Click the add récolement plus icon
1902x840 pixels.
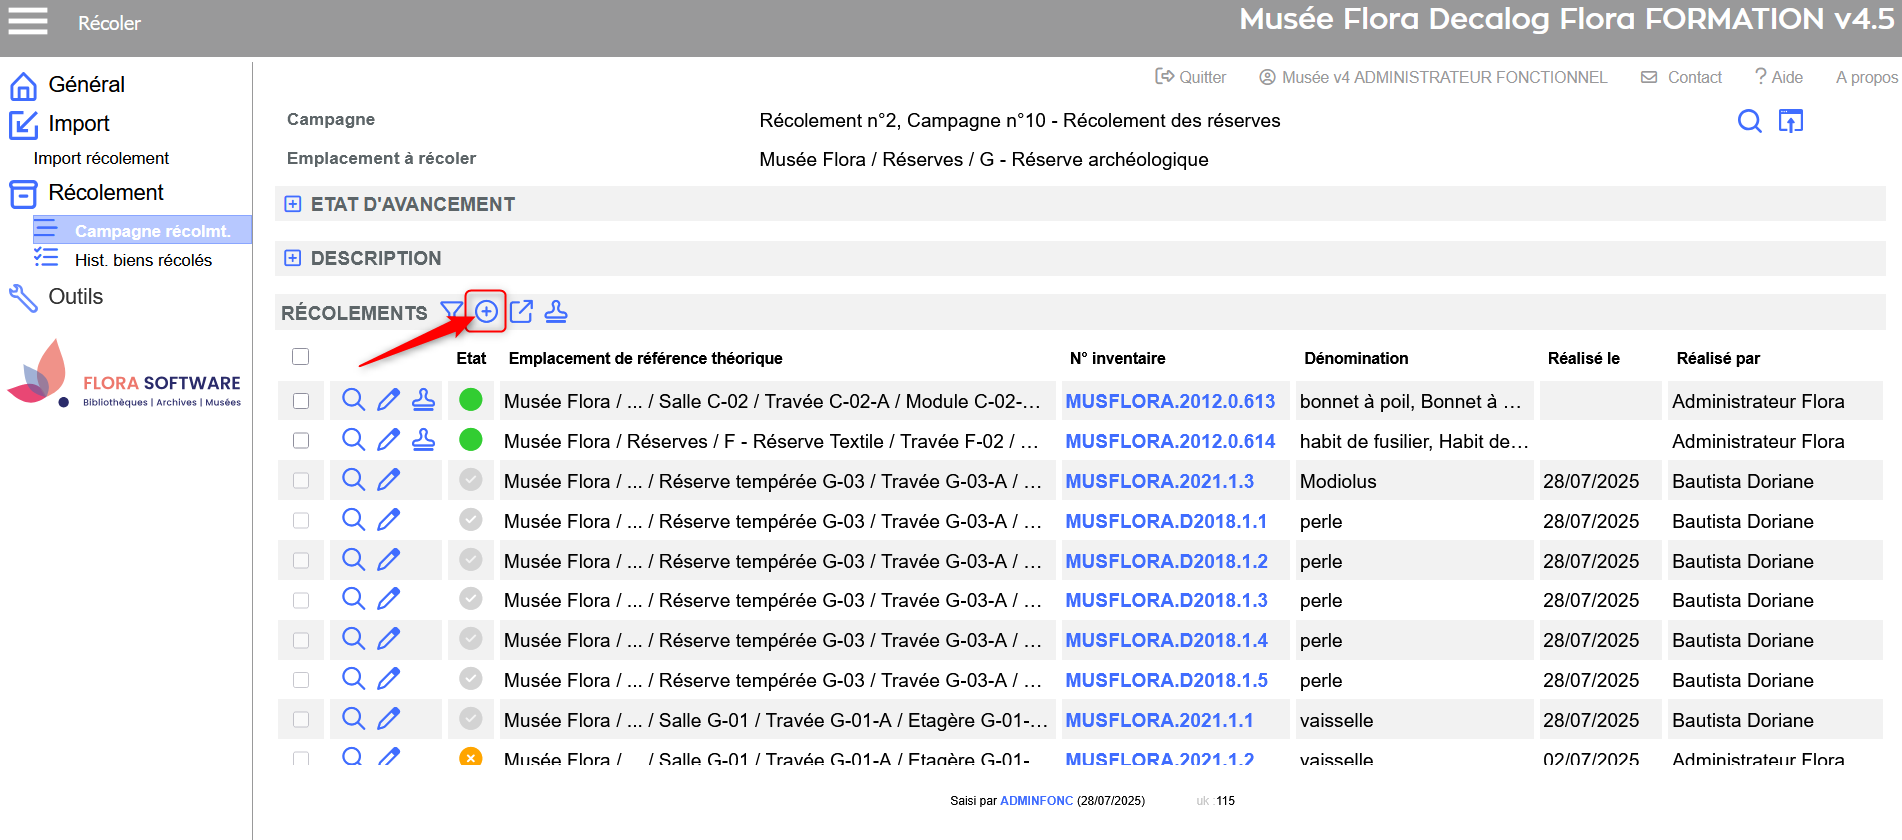[x=486, y=312]
